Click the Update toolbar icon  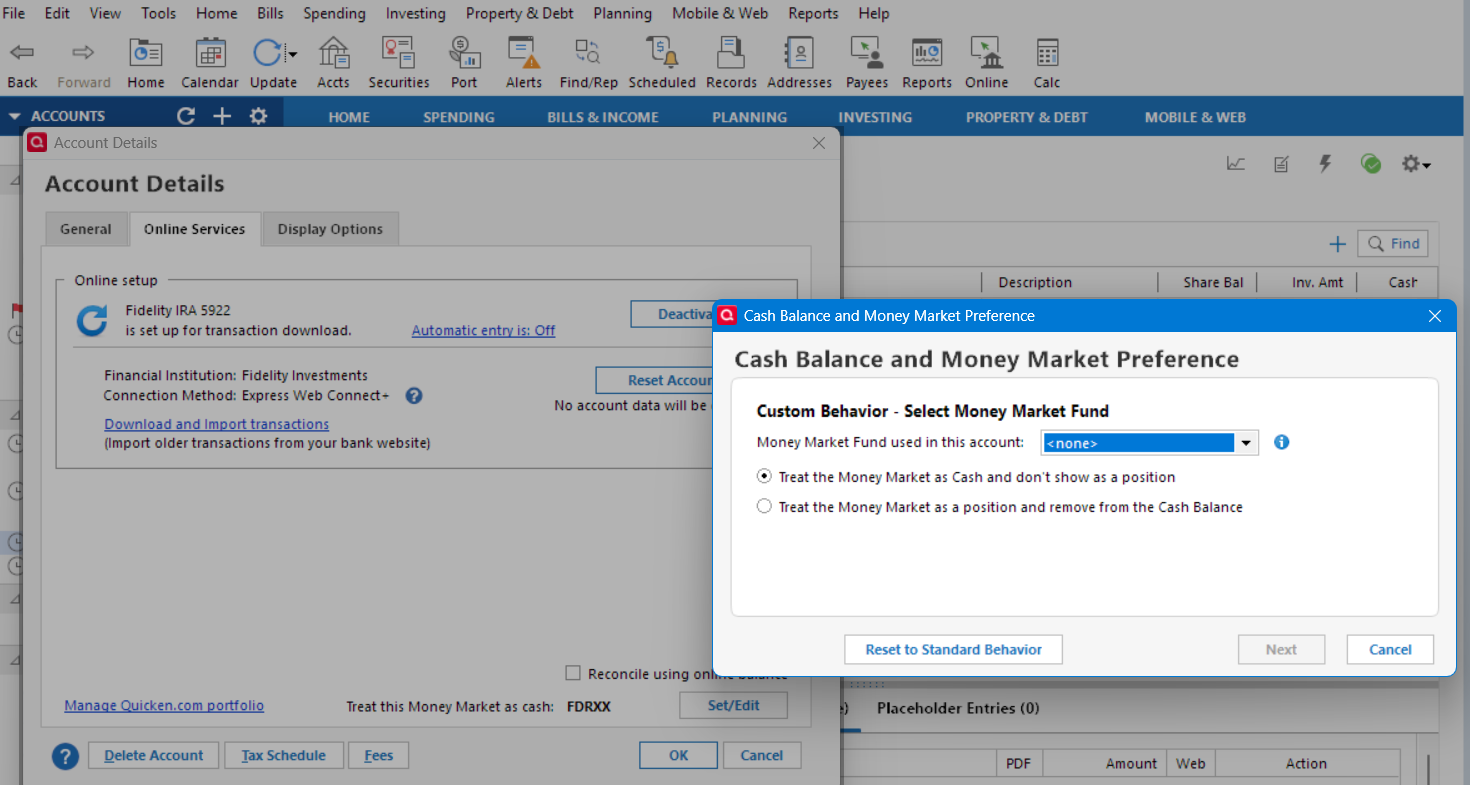click(x=268, y=53)
